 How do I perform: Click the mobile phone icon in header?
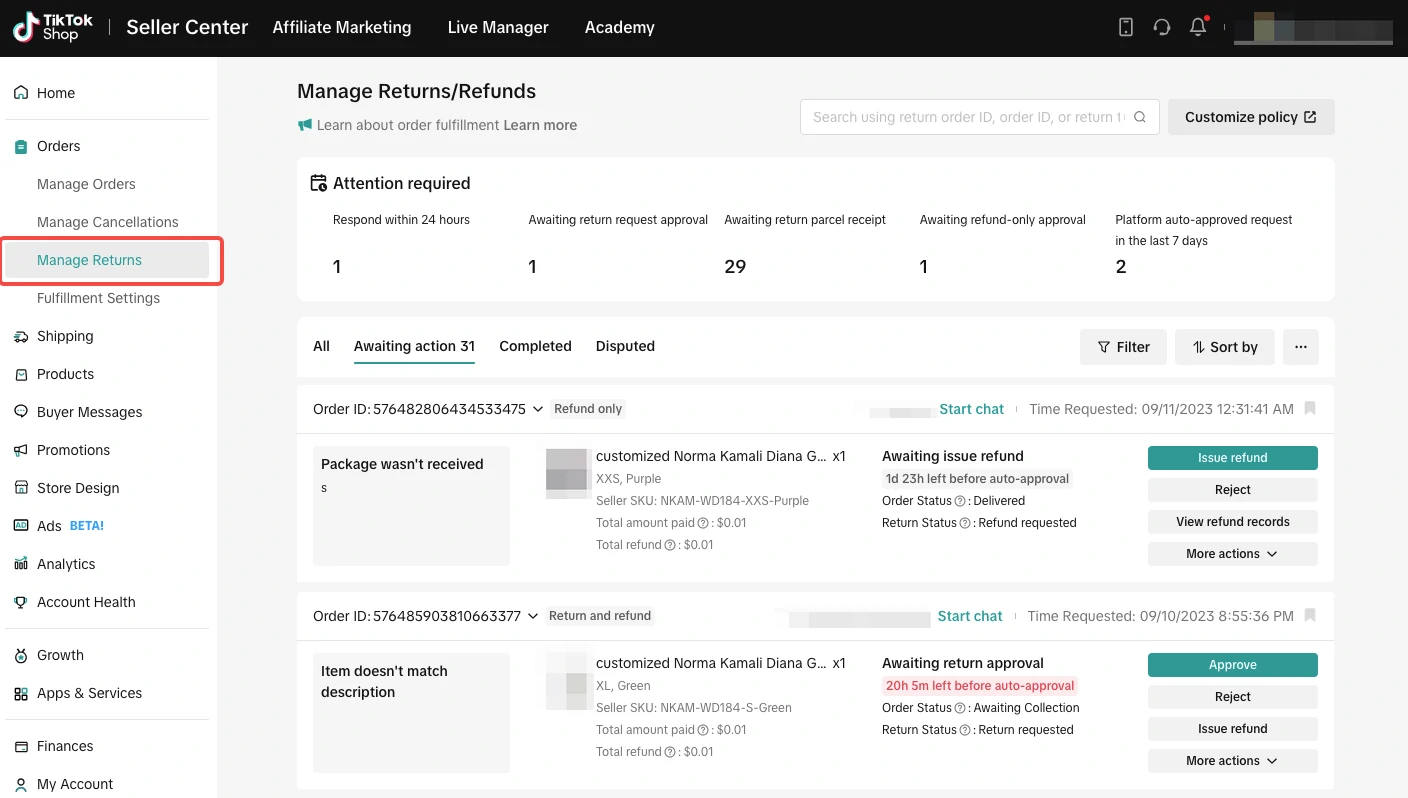pos(1125,28)
